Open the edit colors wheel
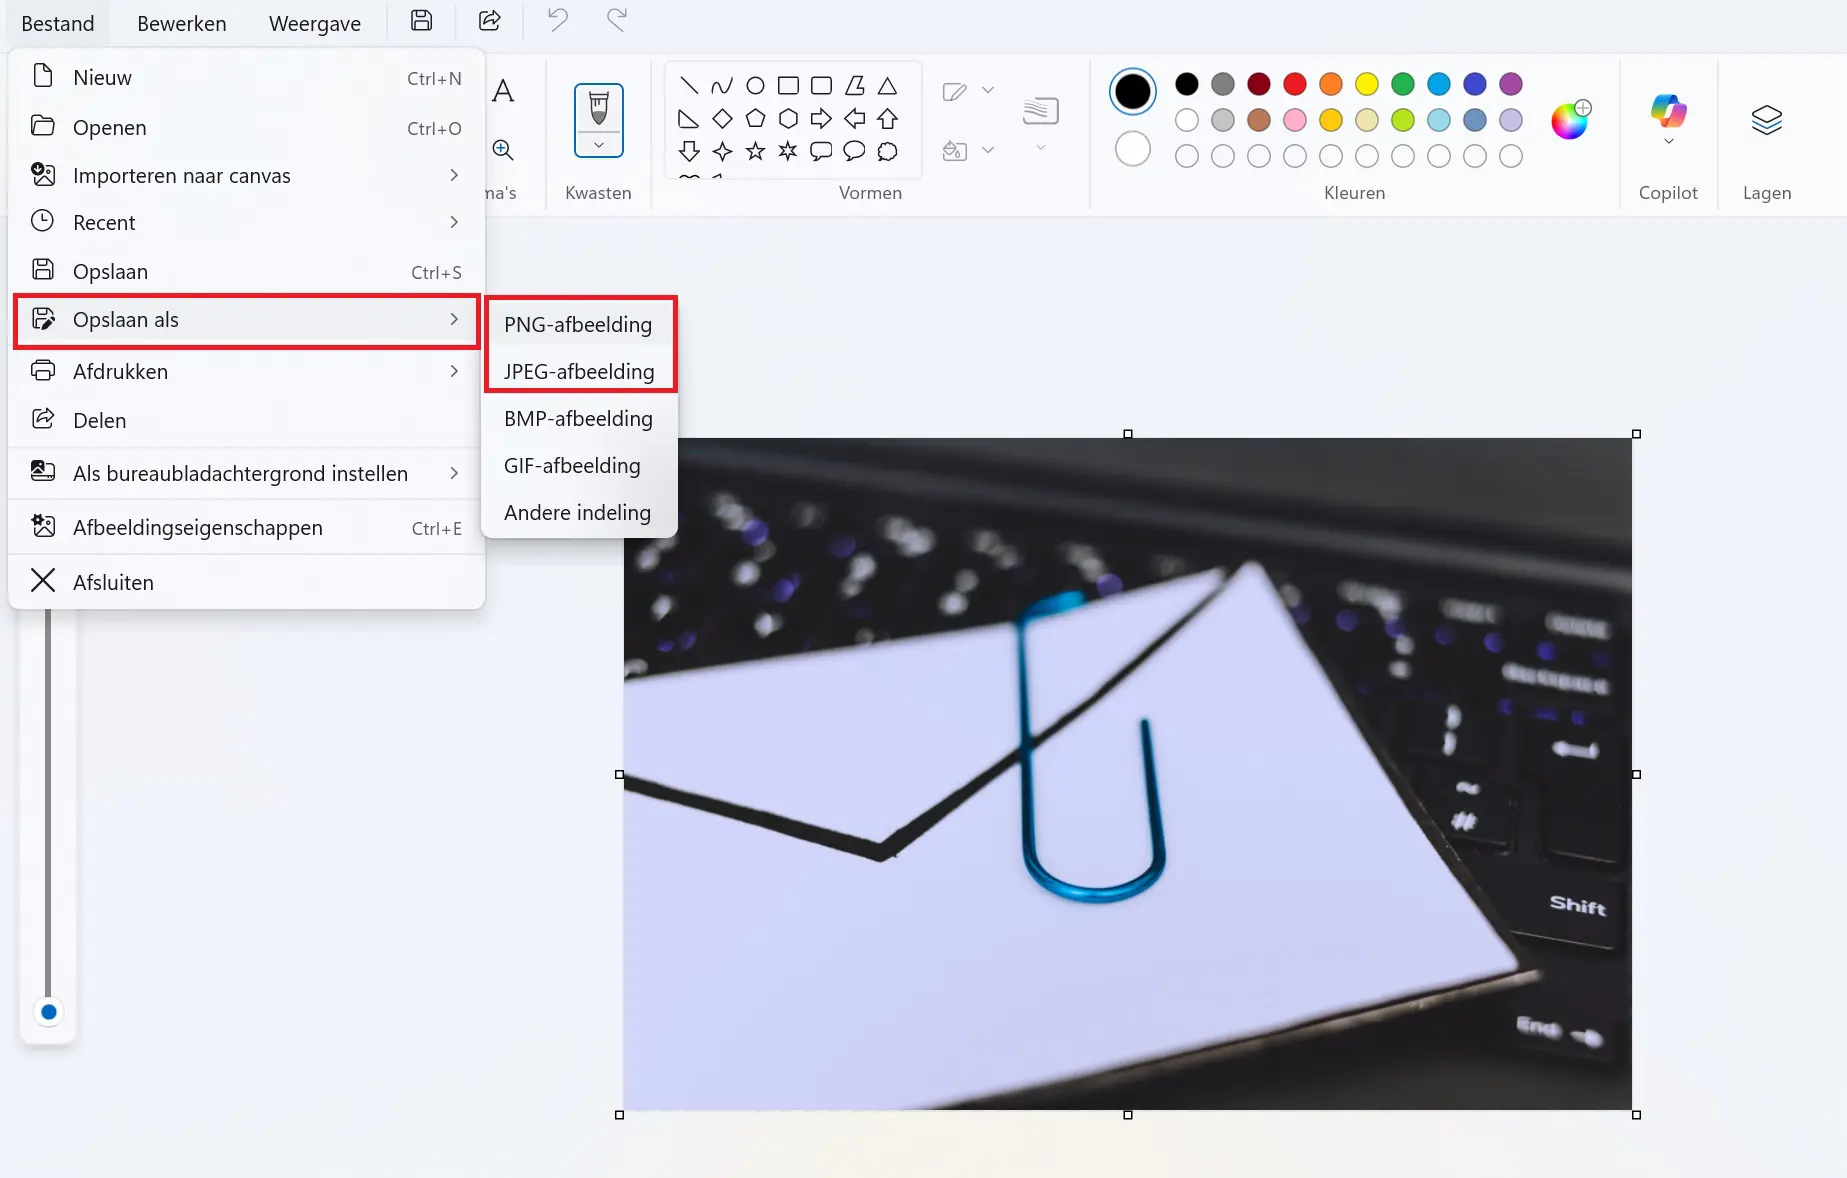Image resolution: width=1847 pixels, height=1178 pixels. 1570,120
